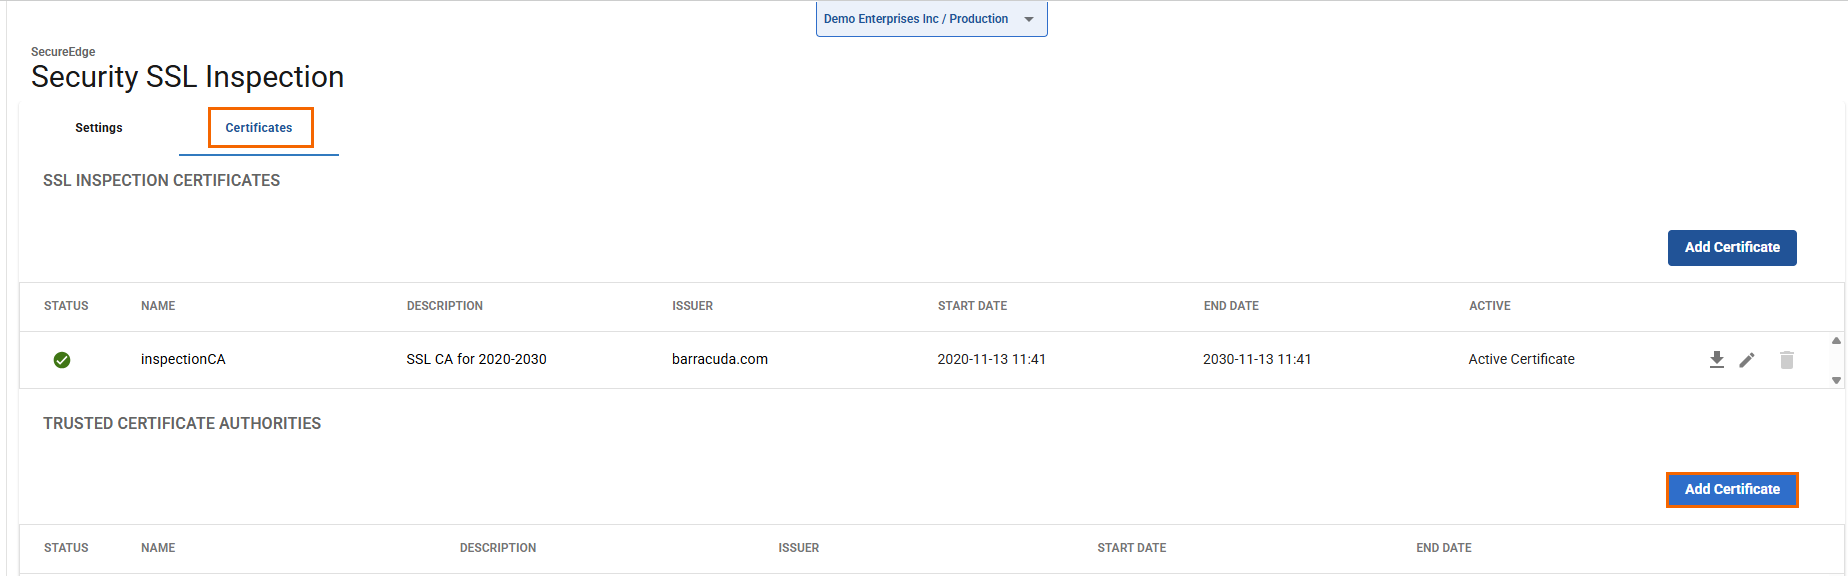Edit the inspectionCA certificate with pencil icon
The height and width of the screenshot is (576, 1848).
1747,360
